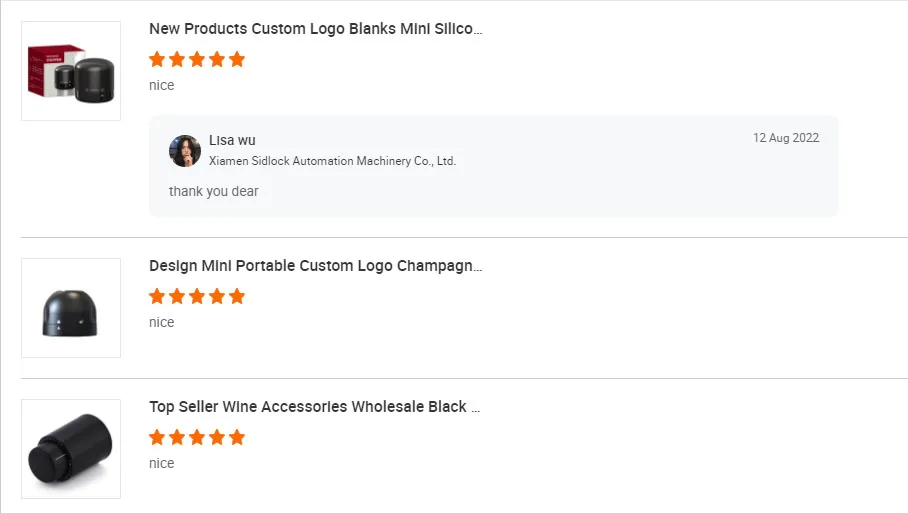The height and width of the screenshot is (513, 908).
Task: Click Lisa wu's profile avatar
Action: 185,151
